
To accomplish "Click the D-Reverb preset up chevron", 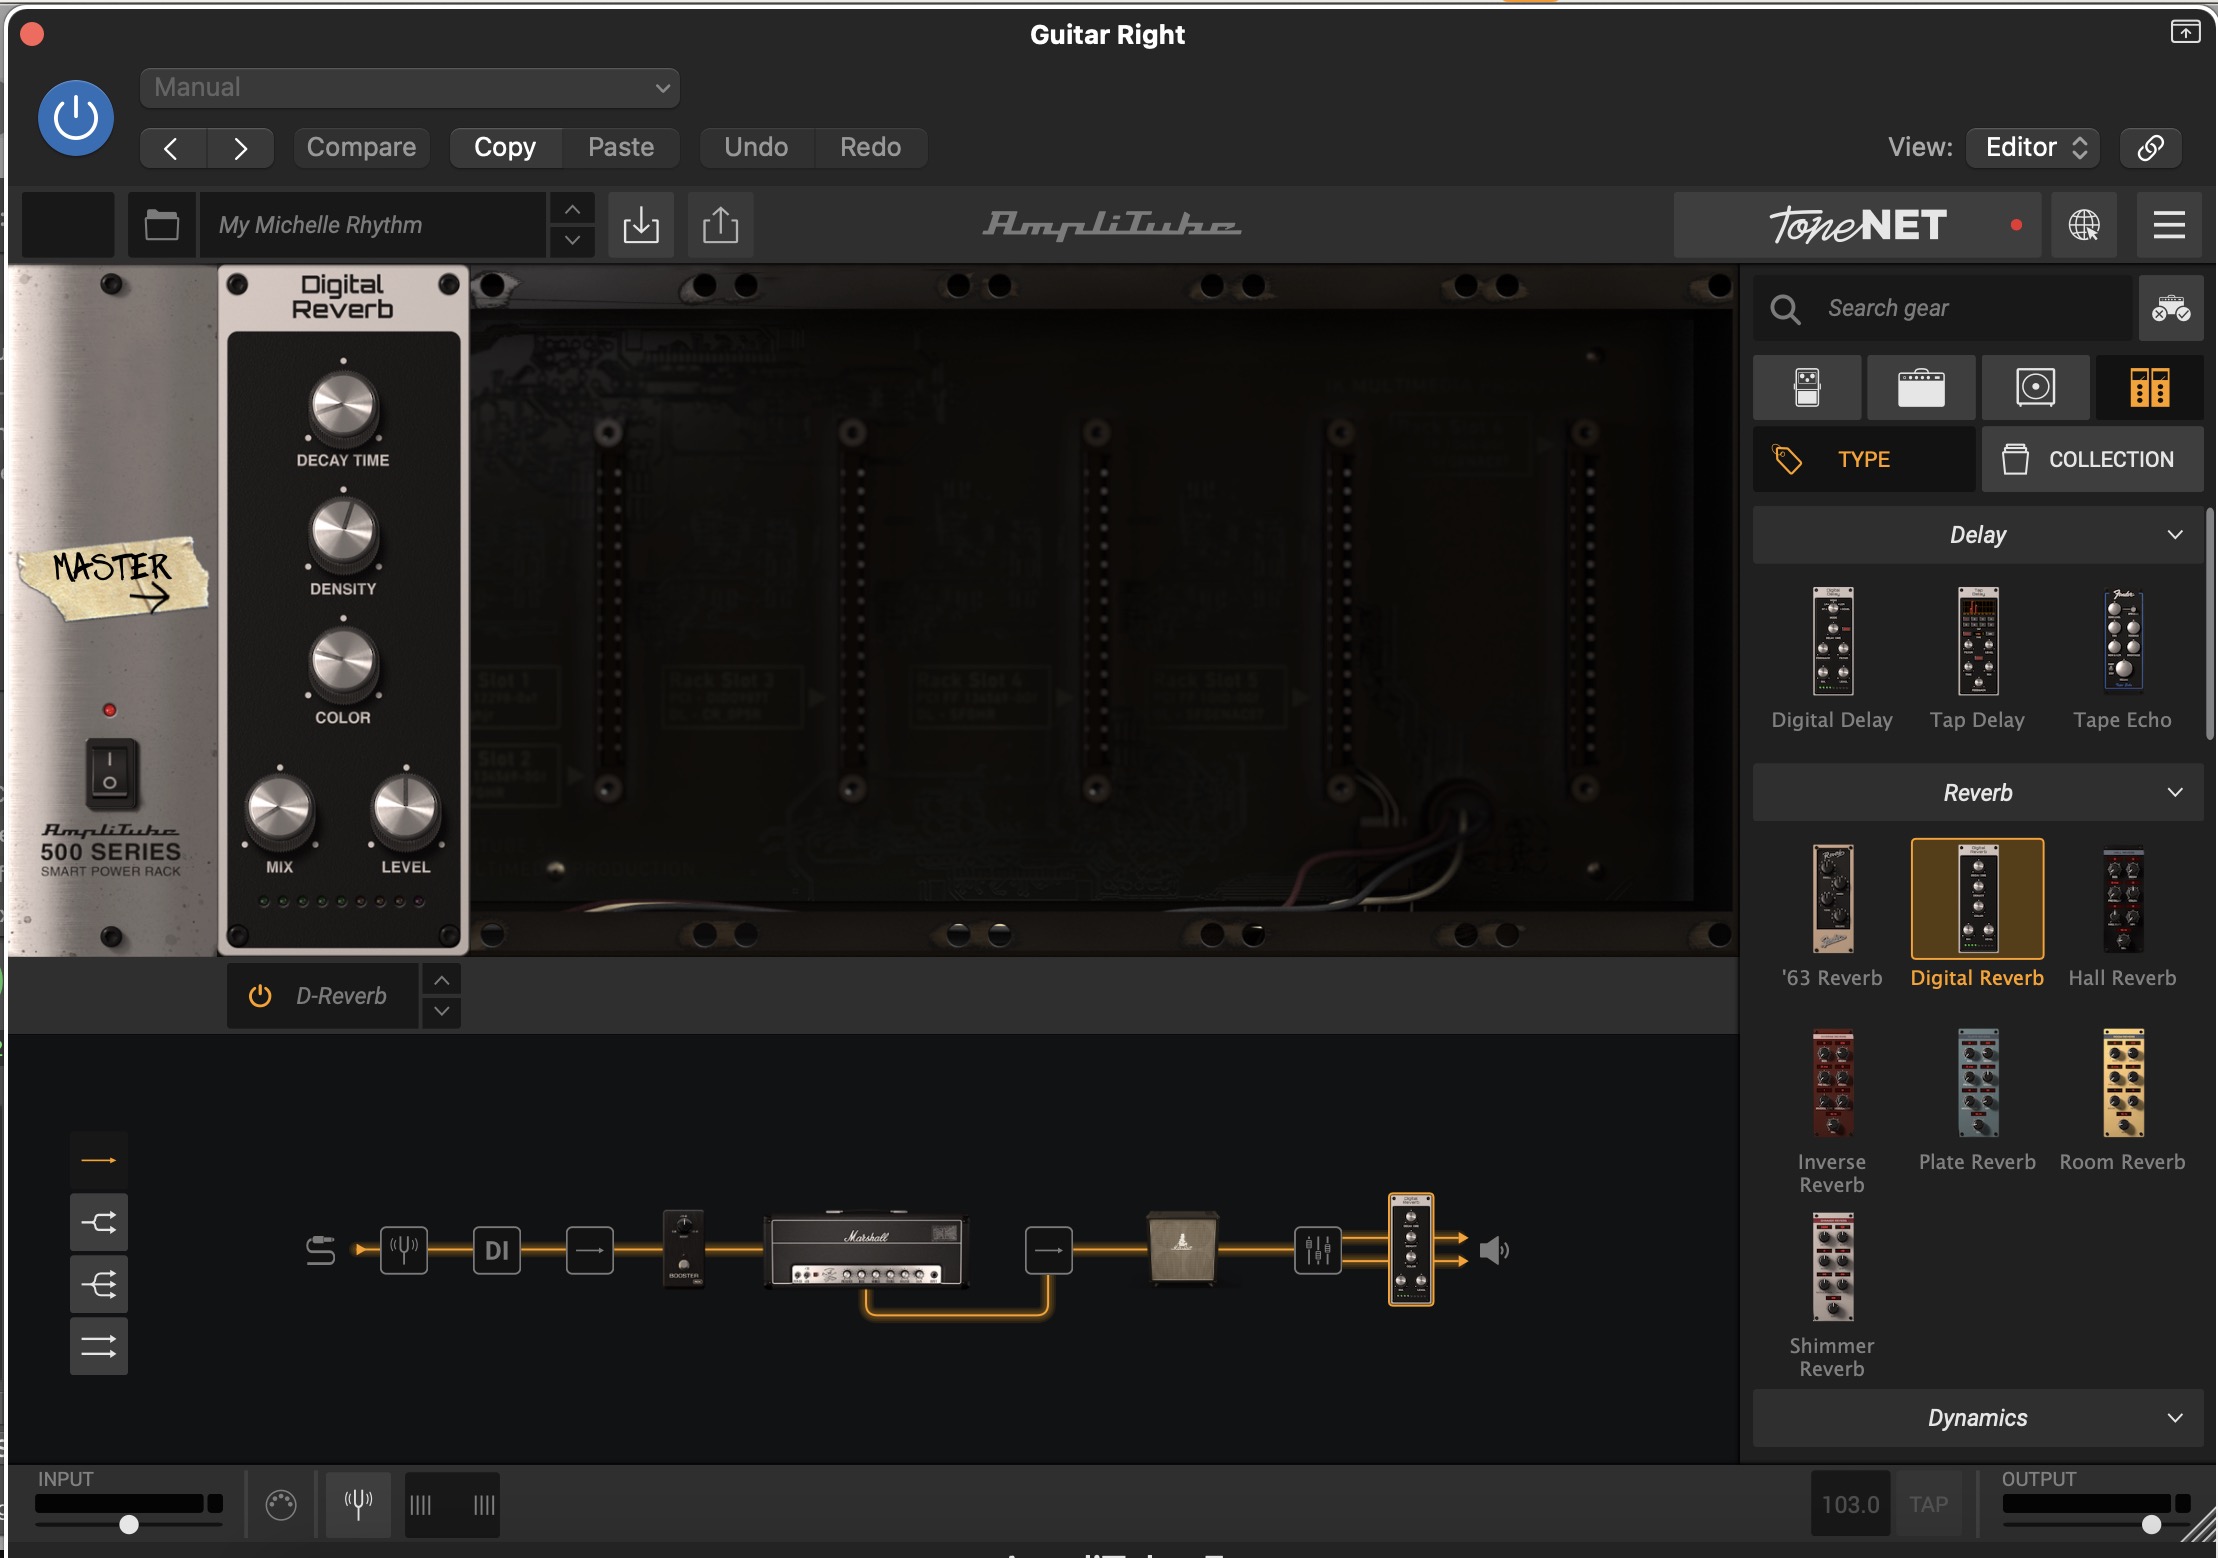I will tap(442, 980).
